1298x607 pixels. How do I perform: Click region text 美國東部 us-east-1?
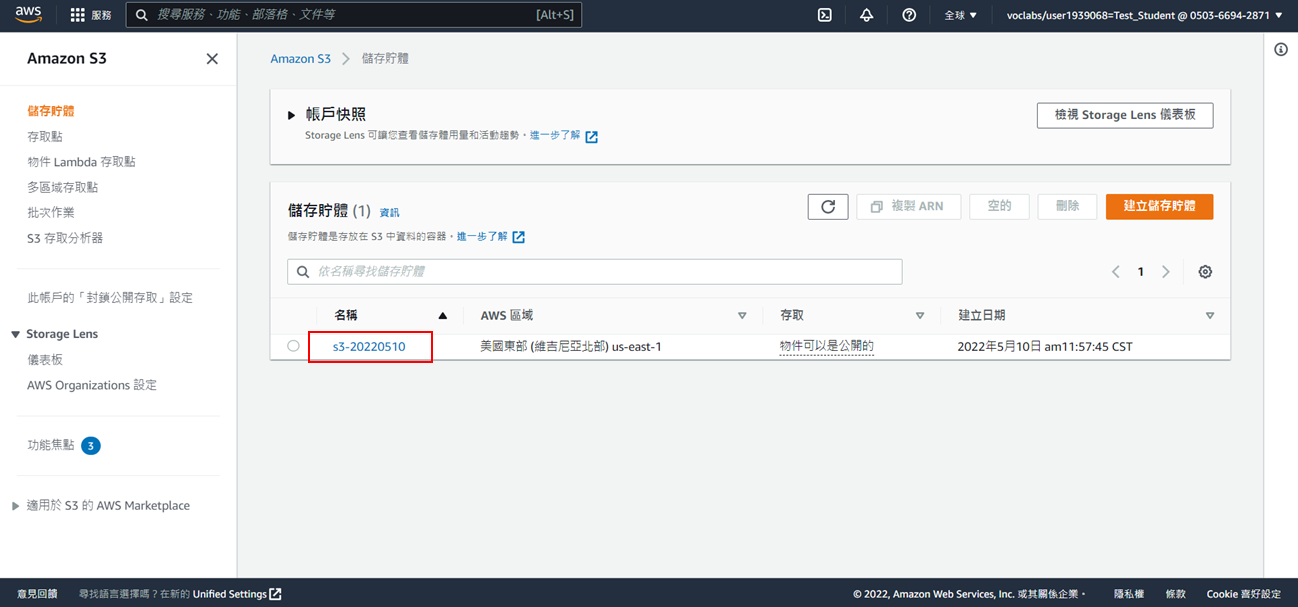tap(571, 347)
